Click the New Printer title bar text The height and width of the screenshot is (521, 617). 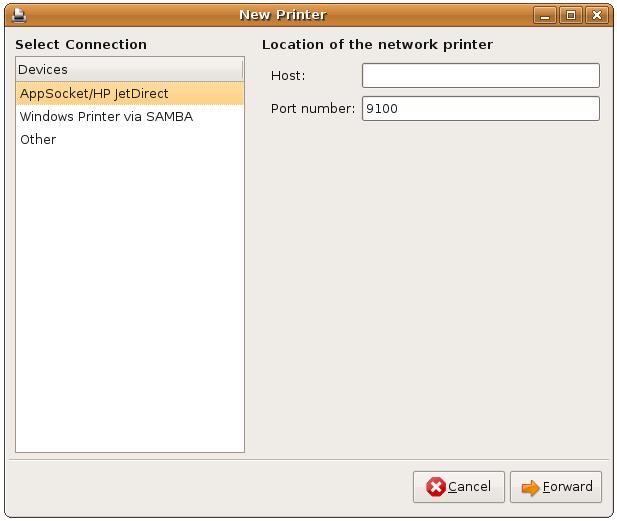pos(282,15)
